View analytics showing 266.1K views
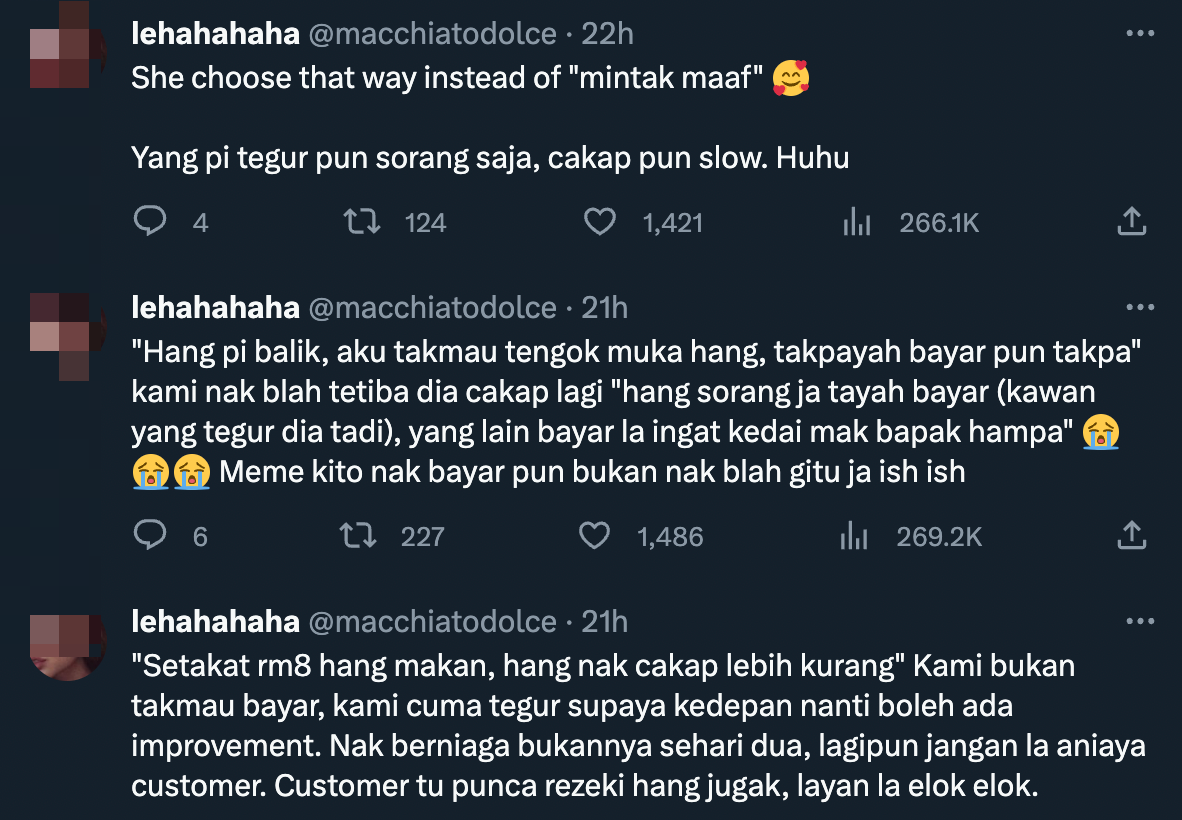1182x820 pixels. point(856,222)
